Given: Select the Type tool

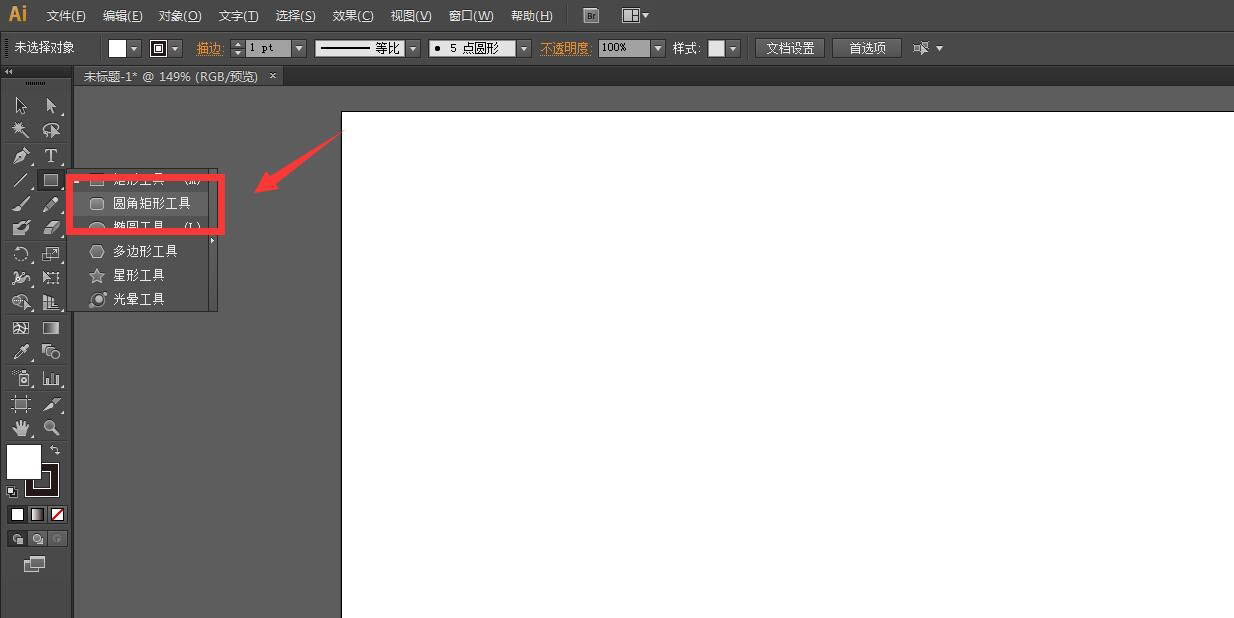Looking at the screenshot, I should pos(50,155).
